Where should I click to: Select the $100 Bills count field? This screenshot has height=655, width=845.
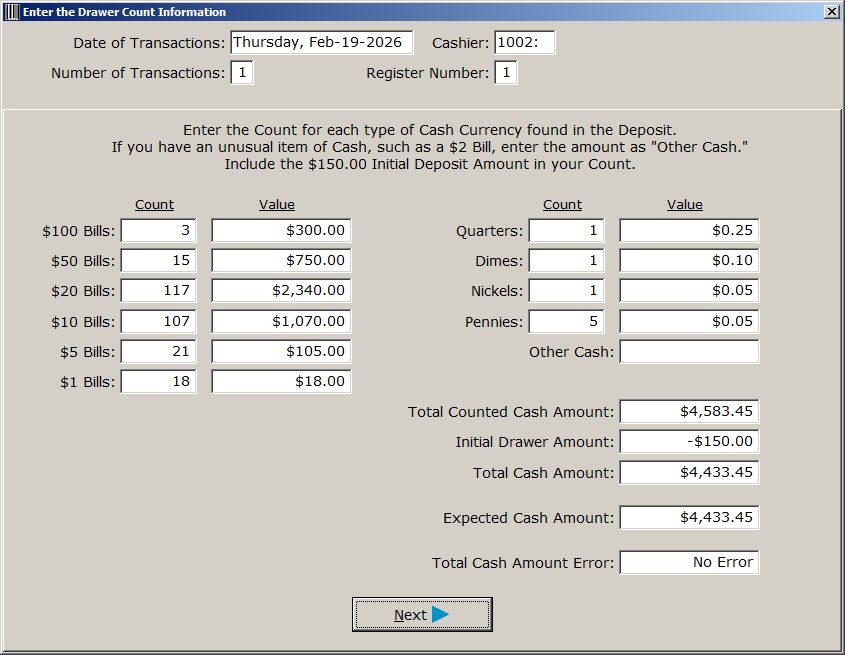pyautogui.click(x=158, y=231)
